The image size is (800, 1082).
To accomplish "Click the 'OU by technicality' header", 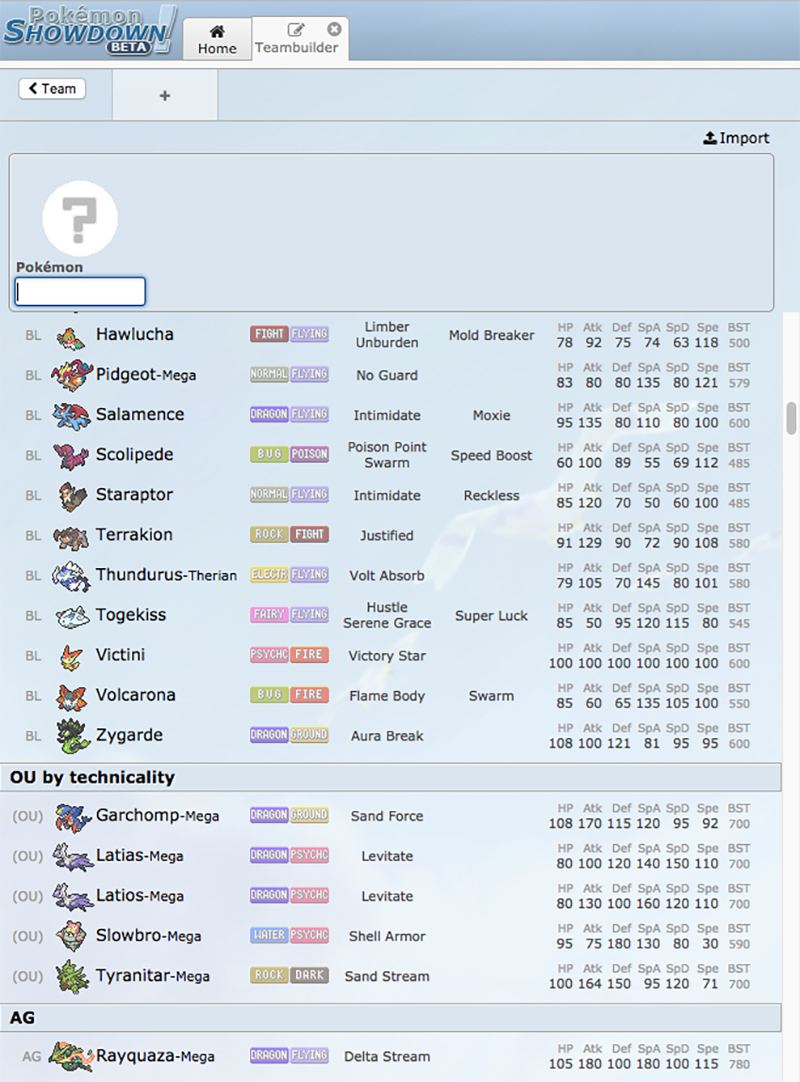I will [x=391, y=777].
